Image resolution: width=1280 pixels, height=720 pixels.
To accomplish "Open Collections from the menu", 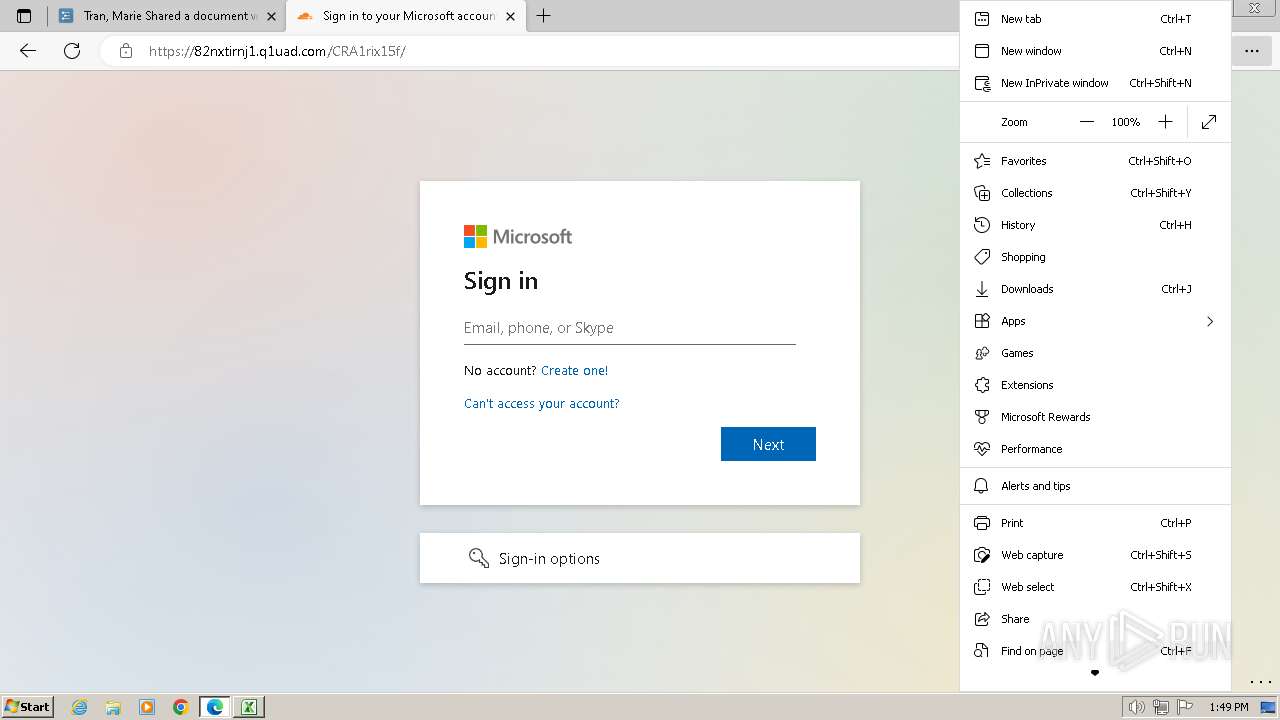I will [x=1095, y=193].
